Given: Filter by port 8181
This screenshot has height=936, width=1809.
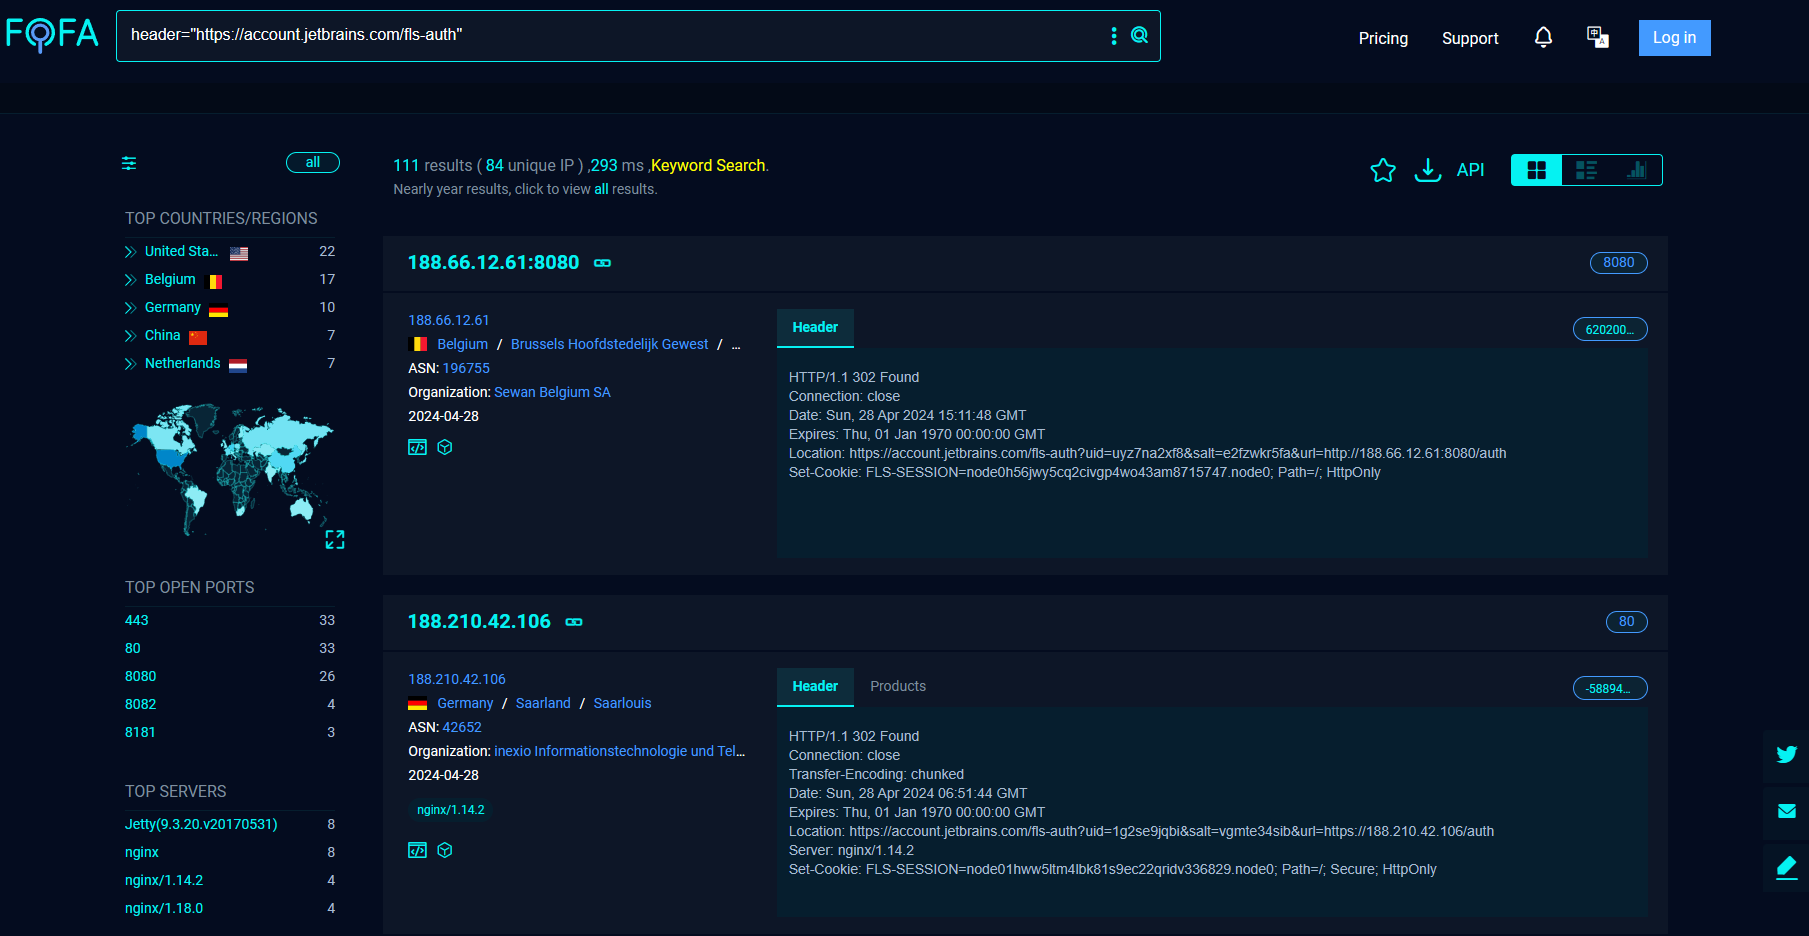Looking at the screenshot, I should click(x=140, y=732).
